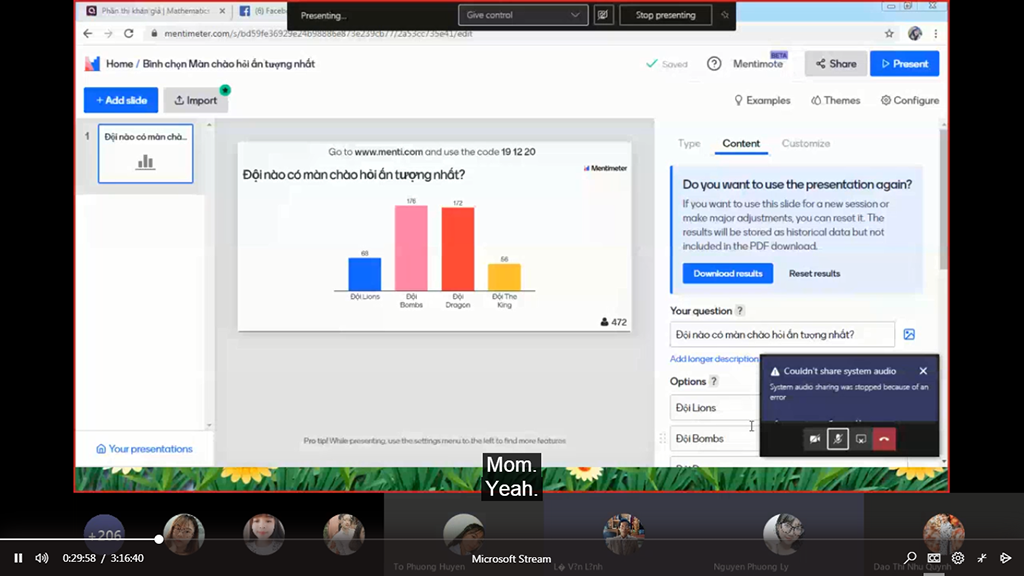This screenshot has height=576, width=1024.
Task: Bookmark the page with the star icon
Action: point(889,33)
